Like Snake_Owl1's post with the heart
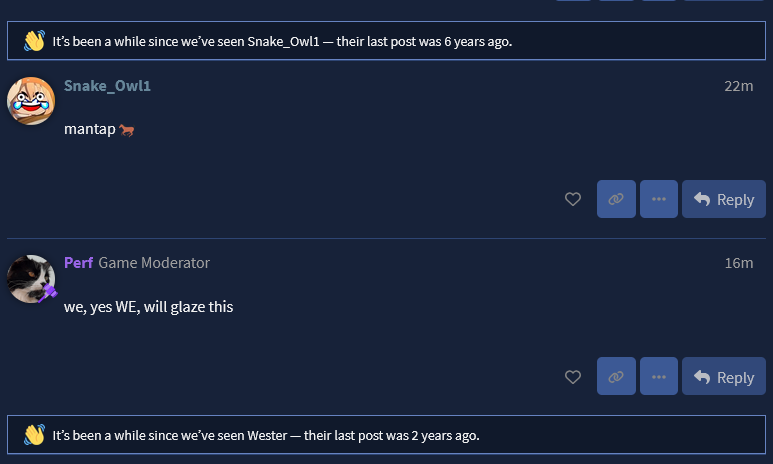This screenshot has width=773, height=464. coord(573,199)
